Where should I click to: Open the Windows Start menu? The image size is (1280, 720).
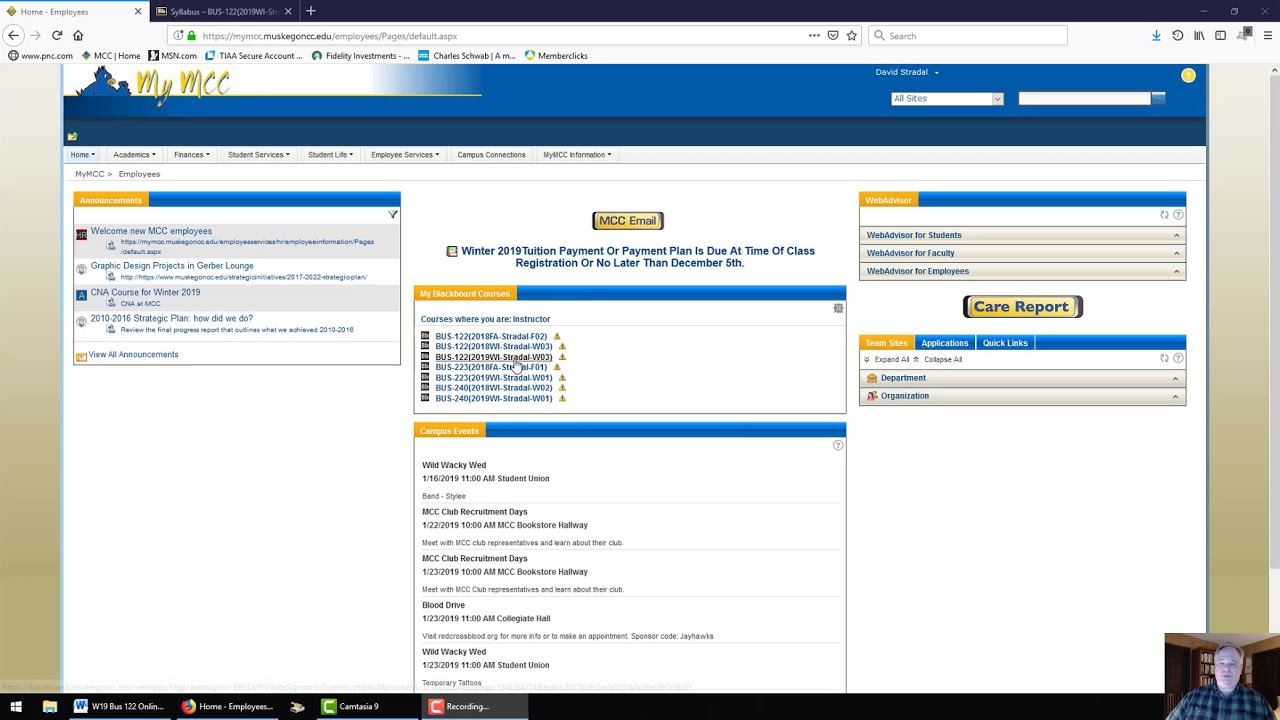coord(16,706)
